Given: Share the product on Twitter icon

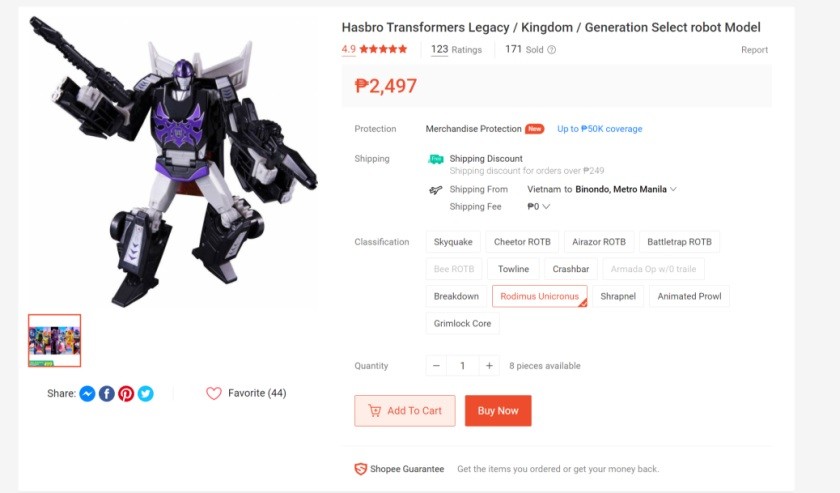Looking at the screenshot, I should pyautogui.click(x=146, y=394).
